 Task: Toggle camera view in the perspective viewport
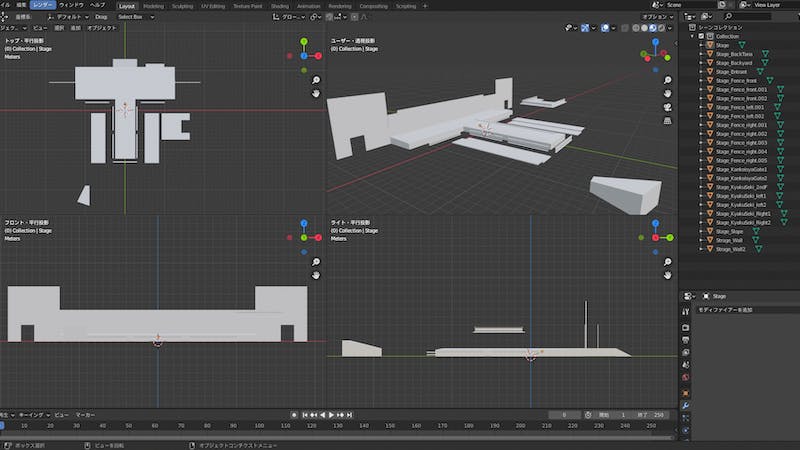(x=667, y=107)
